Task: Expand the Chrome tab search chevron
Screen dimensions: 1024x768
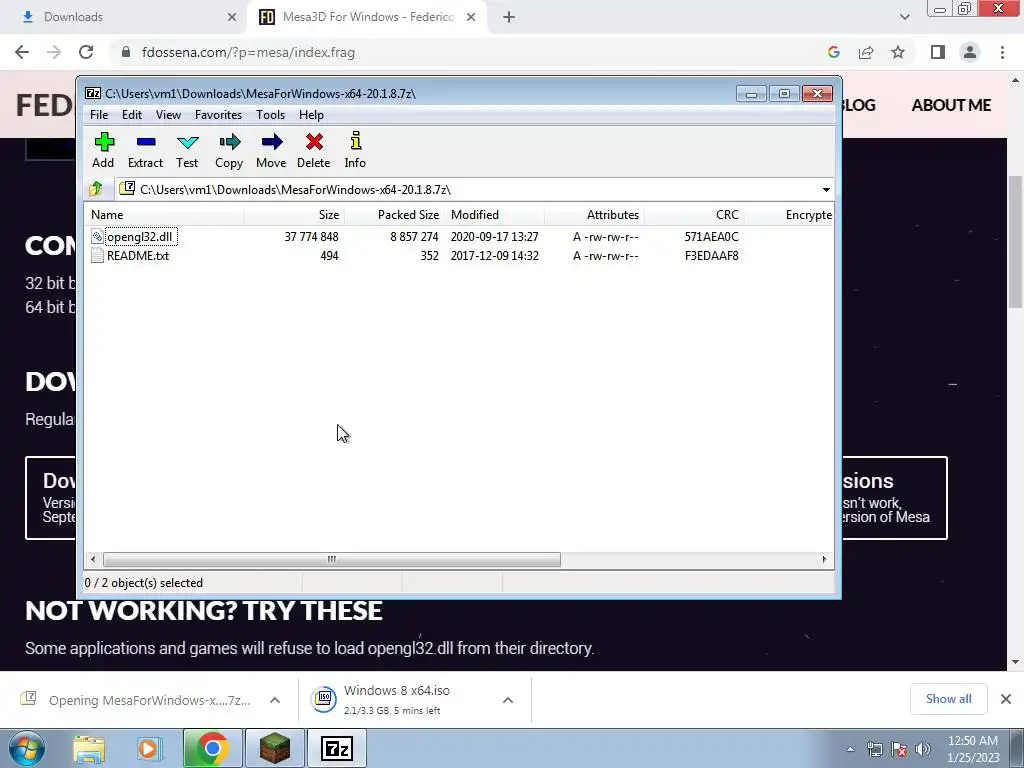Action: click(904, 17)
